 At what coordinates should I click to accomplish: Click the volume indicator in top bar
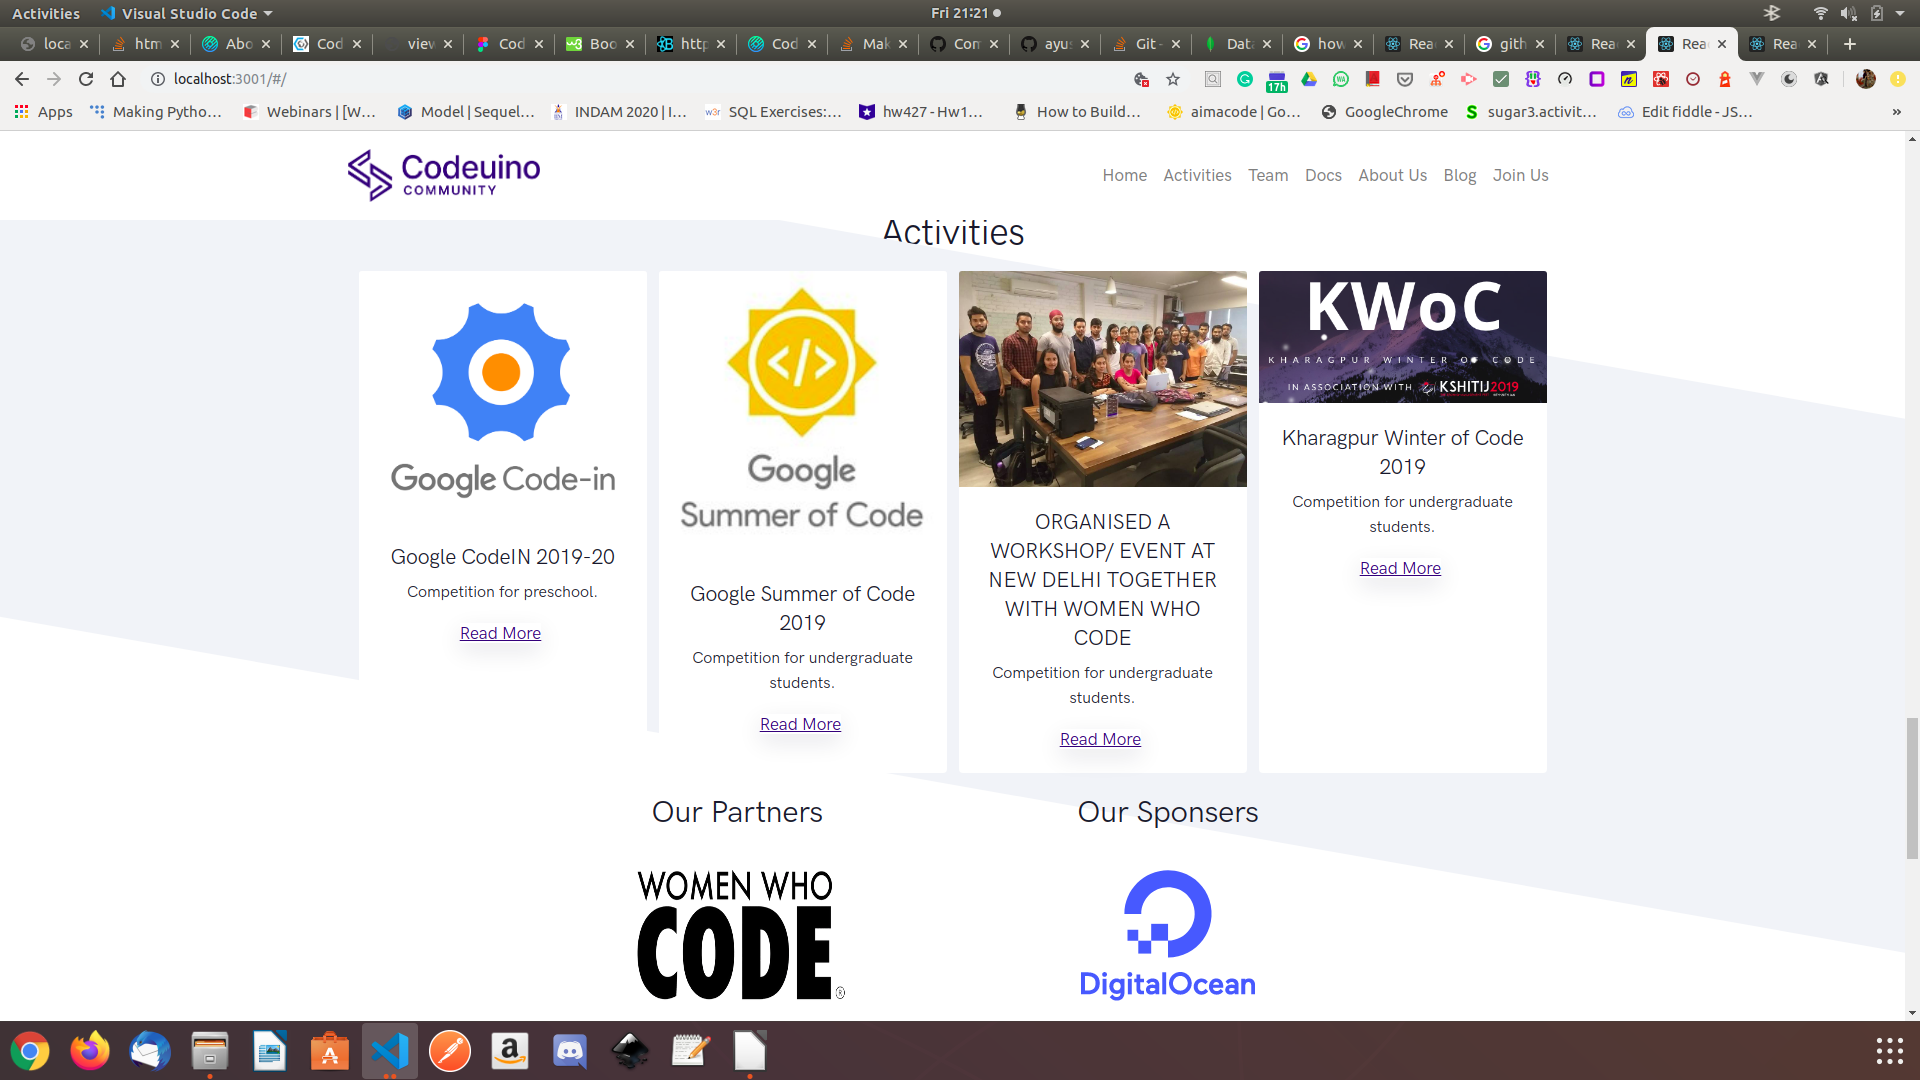click(1848, 13)
